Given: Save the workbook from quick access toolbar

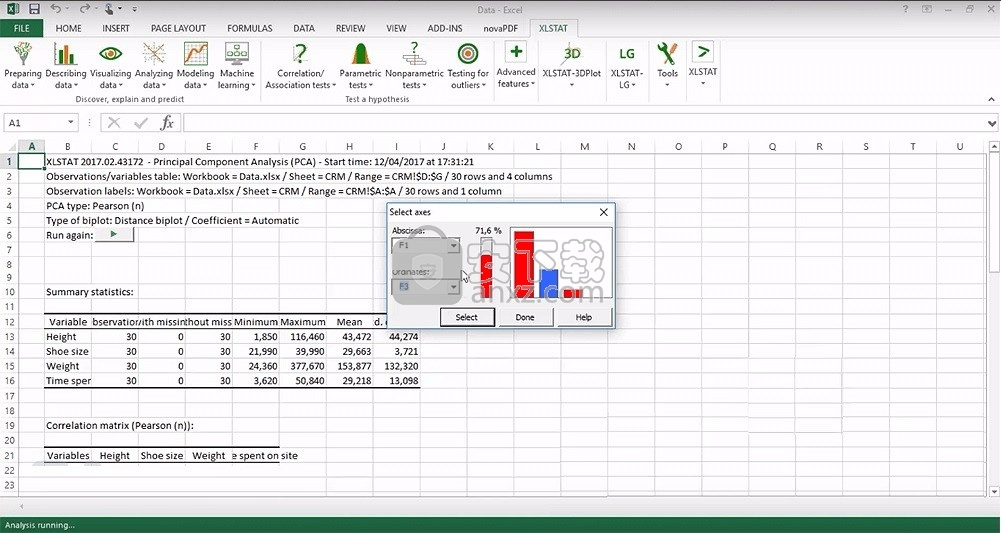Looking at the screenshot, I should (34, 9).
